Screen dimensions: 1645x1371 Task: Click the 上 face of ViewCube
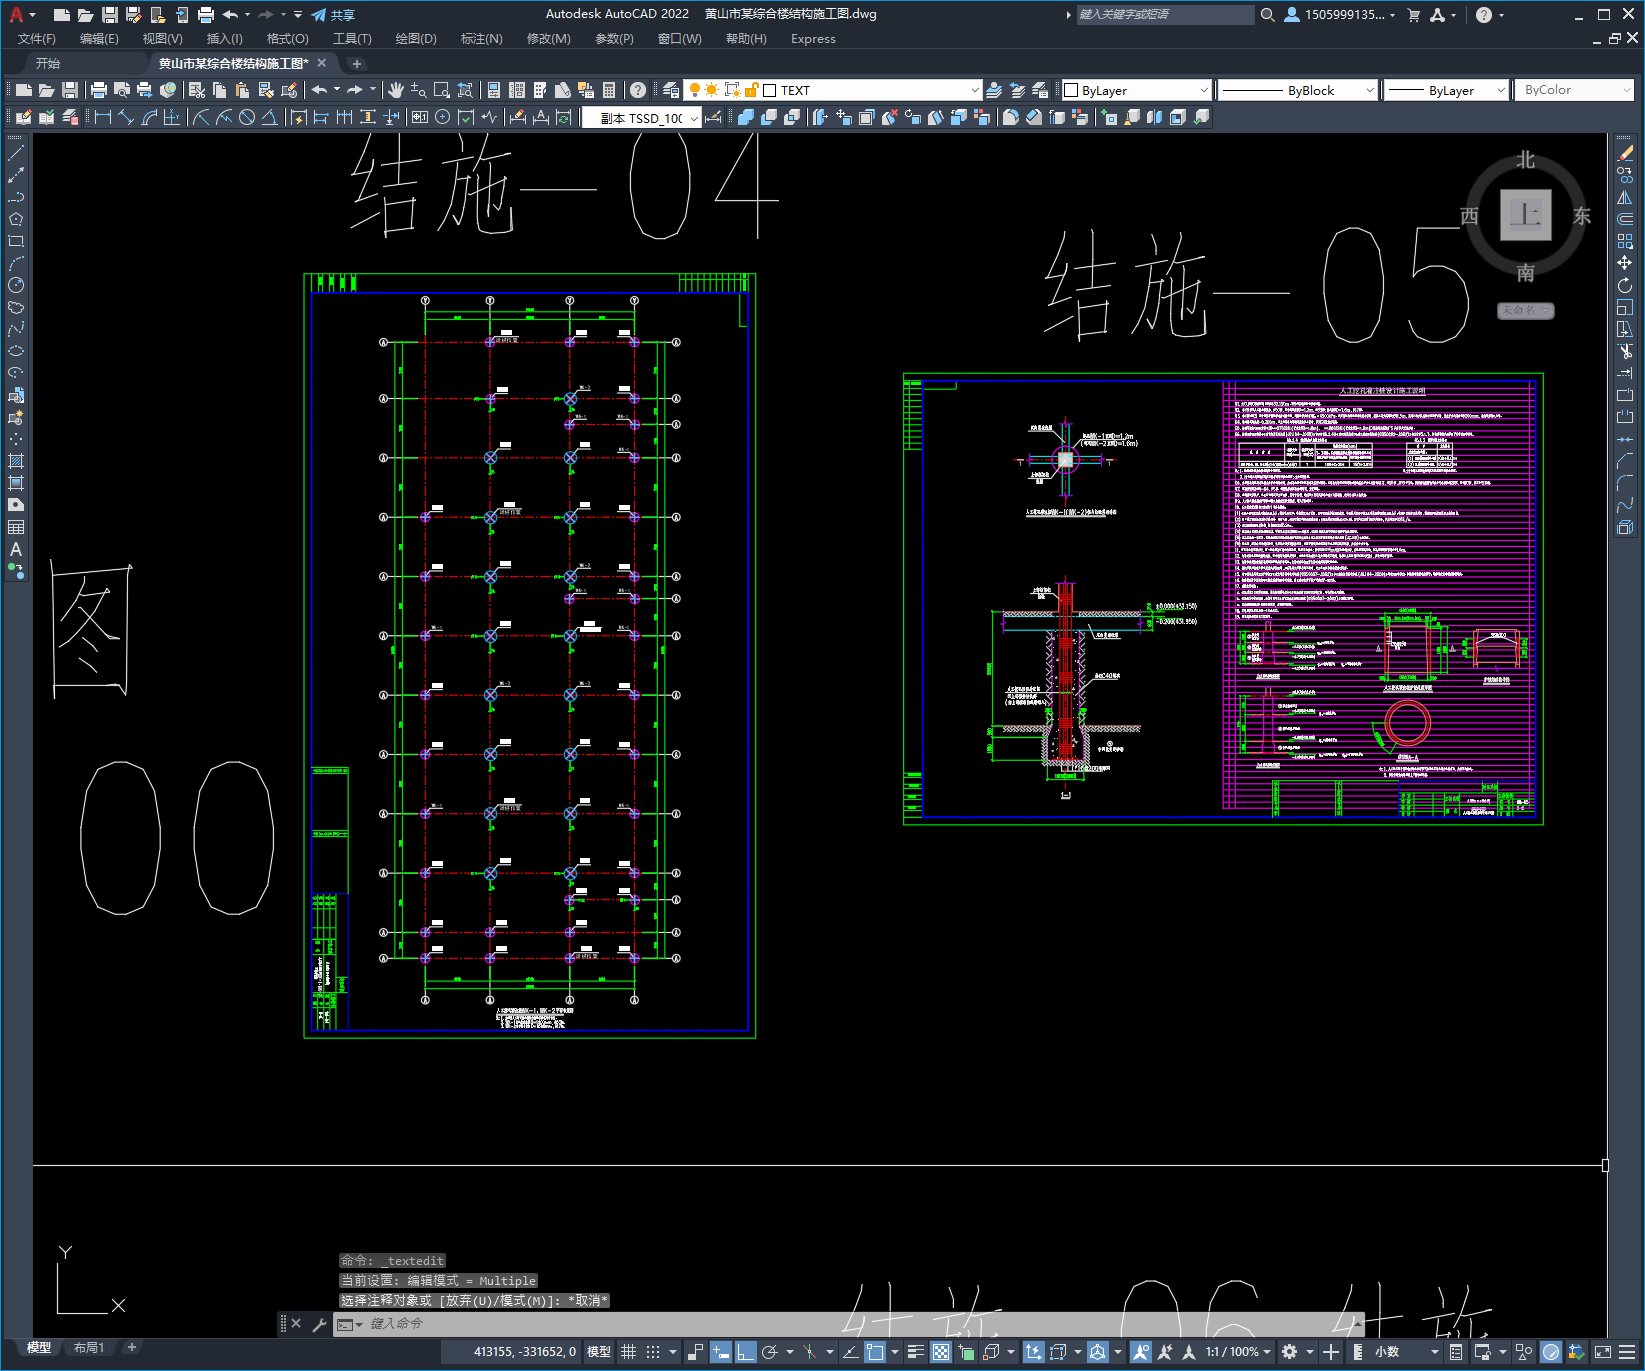click(1525, 215)
